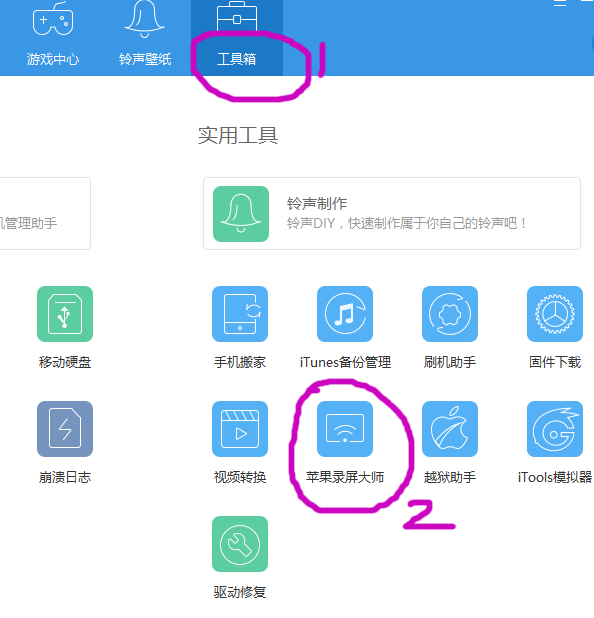Open the 驱动修复 driver repair icon
Image resolution: width=594 pixels, height=618 pixels.
[240, 544]
